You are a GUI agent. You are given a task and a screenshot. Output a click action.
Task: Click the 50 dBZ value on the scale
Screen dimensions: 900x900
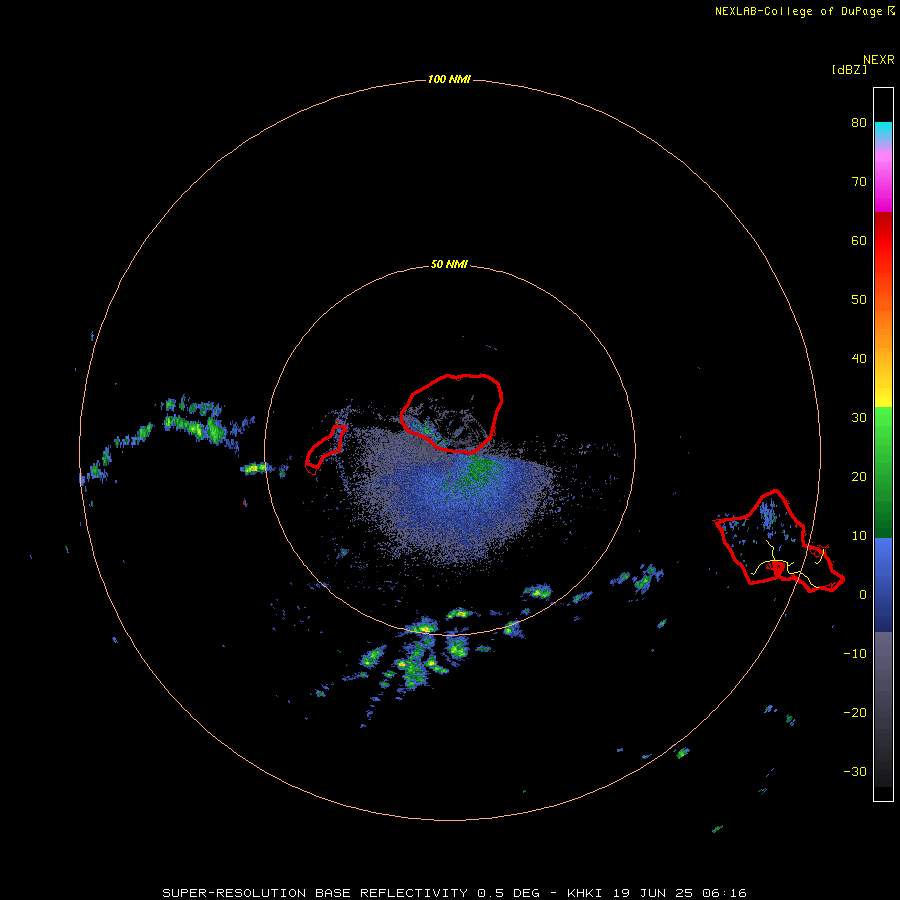pos(859,300)
